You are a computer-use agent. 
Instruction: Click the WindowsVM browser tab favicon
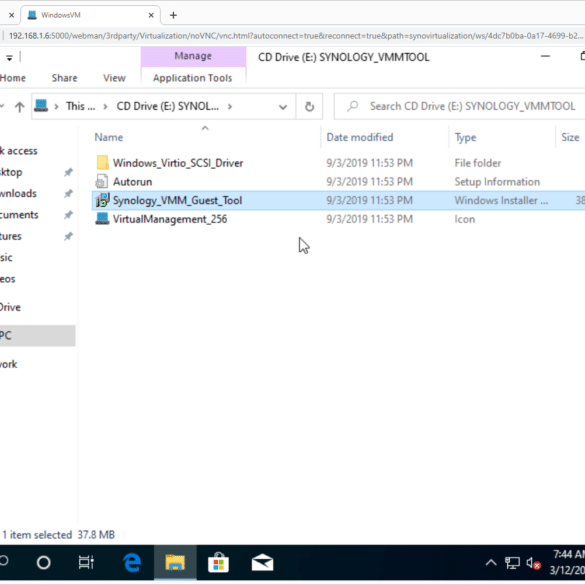click(32, 15)
